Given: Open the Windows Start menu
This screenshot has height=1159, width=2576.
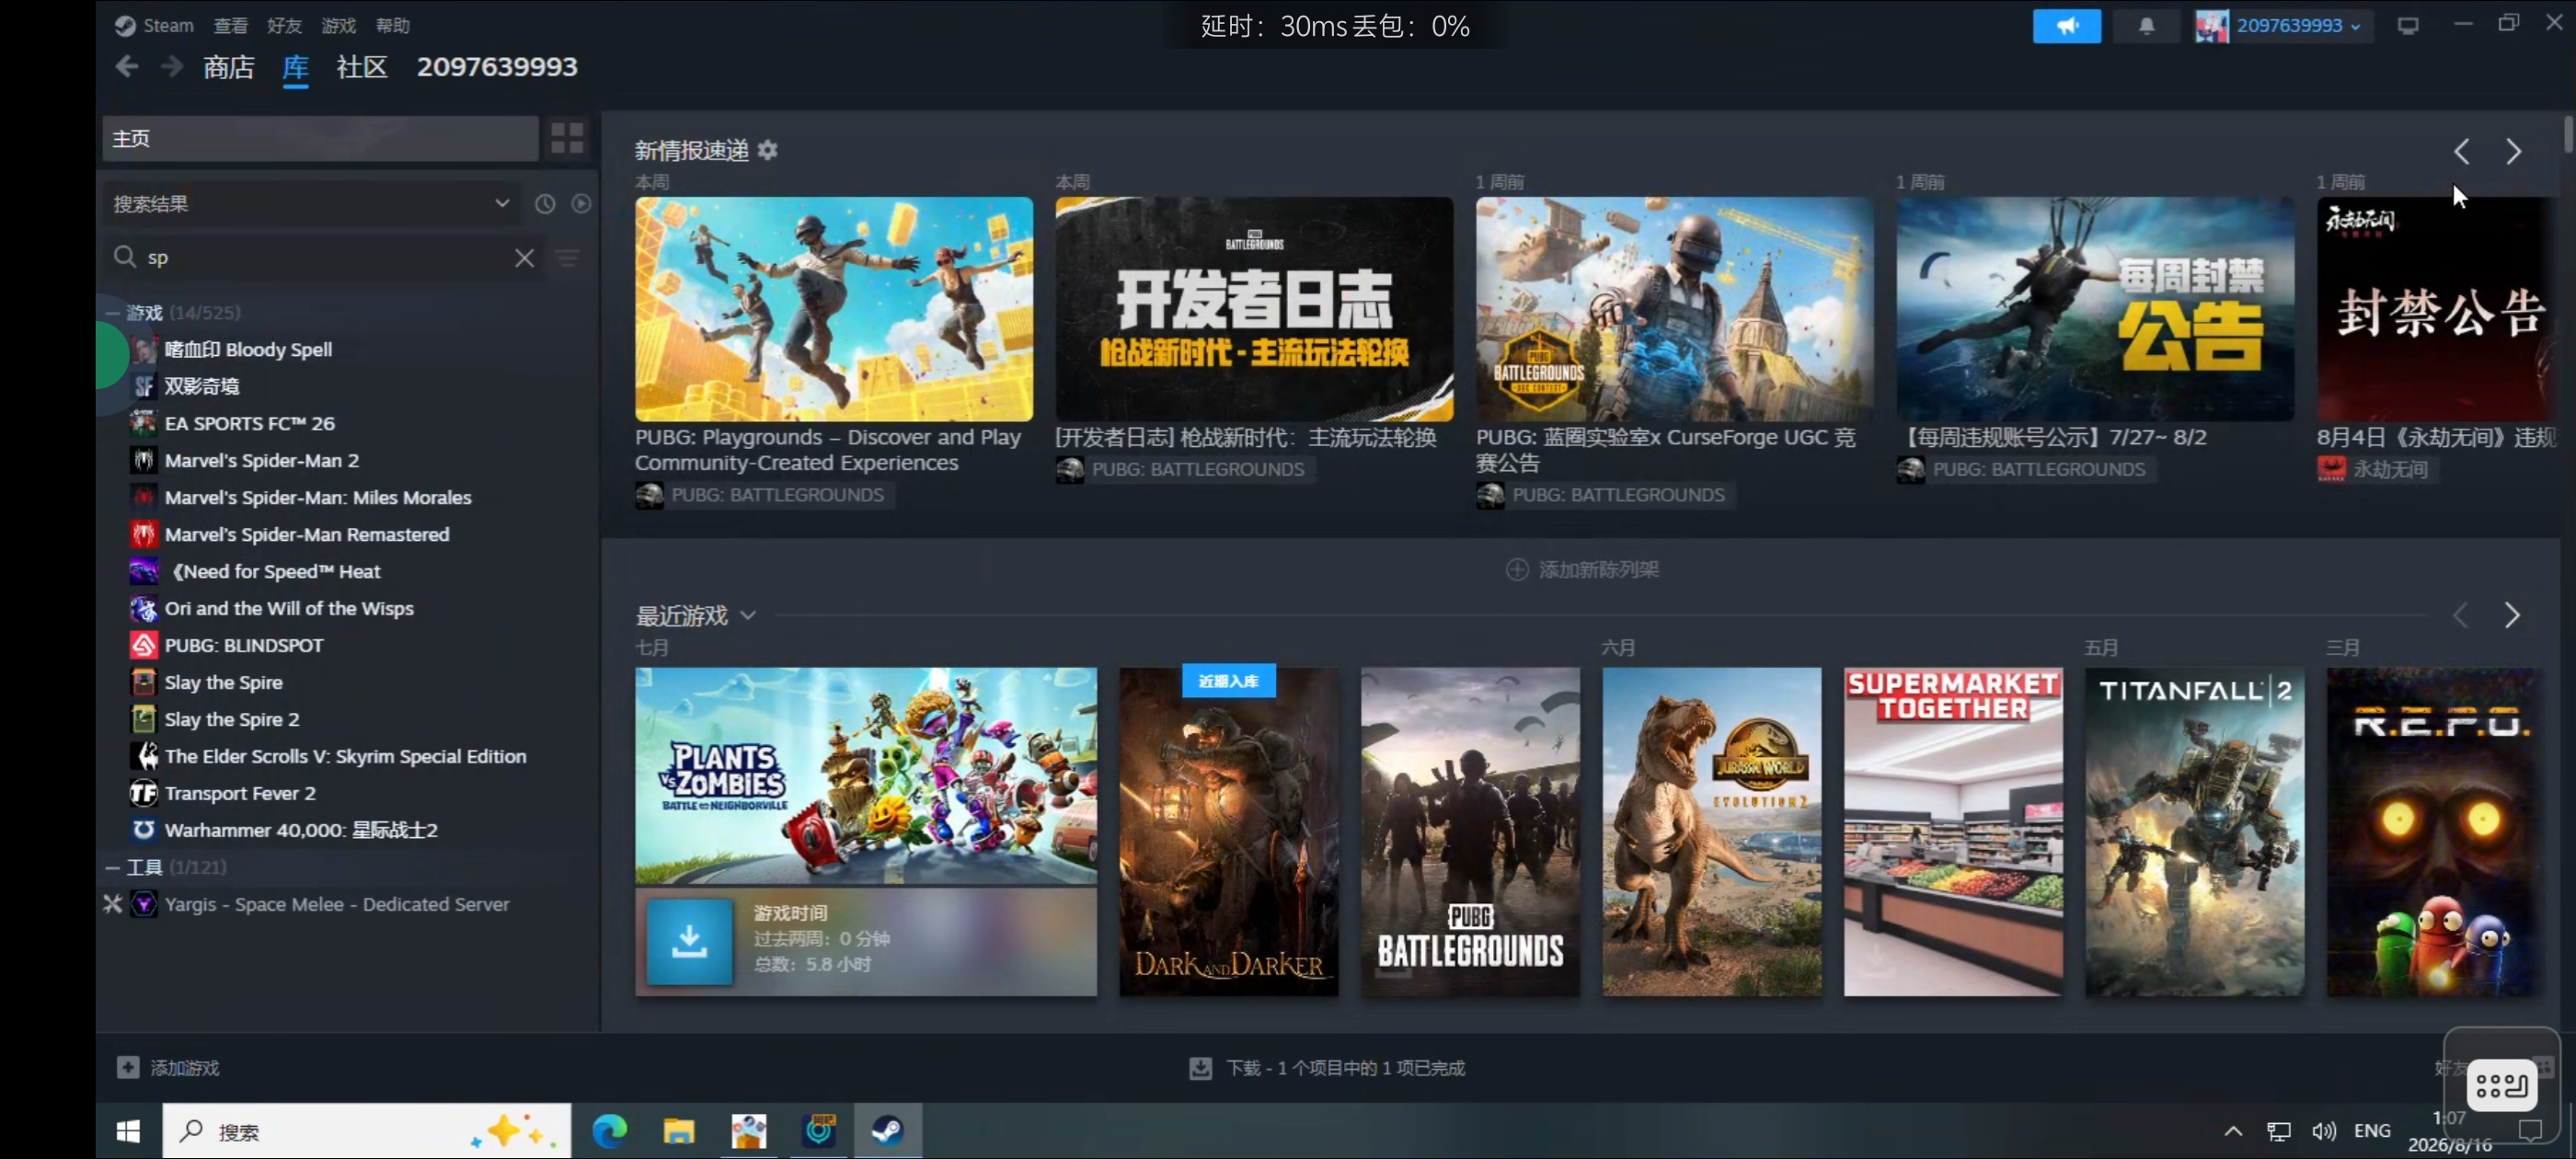Looking at the screenshot, I should [x=128, y=1131].
